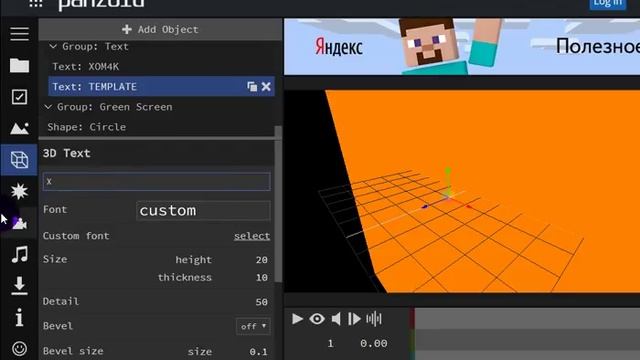The height and width of the screenshot is (360, 640).
Task: Click the Custom font select link
Action: tap(252, 236)
